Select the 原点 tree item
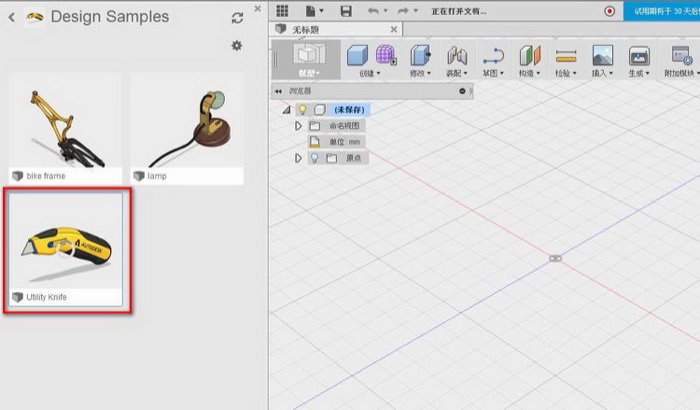 [x=354, y=158]
